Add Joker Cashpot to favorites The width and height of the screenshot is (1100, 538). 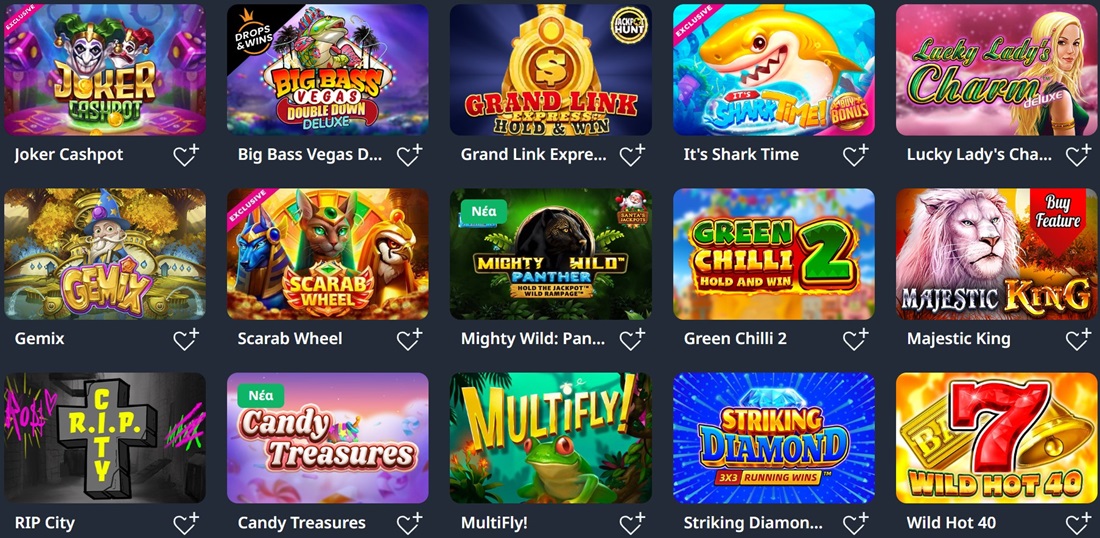click(x=186, y=155)
